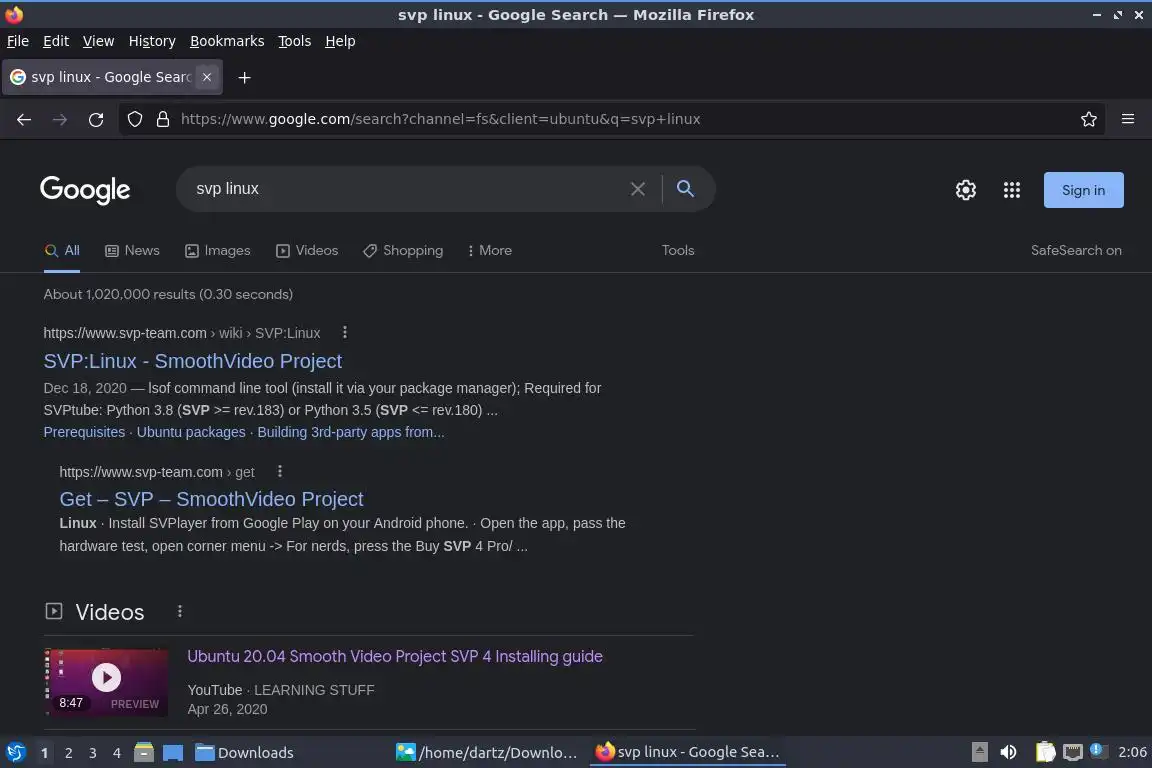Image resolution: width=1152 pixels, height=768 pixels.
Task: Open the removable media tray icon
Action: click(979, 753)
